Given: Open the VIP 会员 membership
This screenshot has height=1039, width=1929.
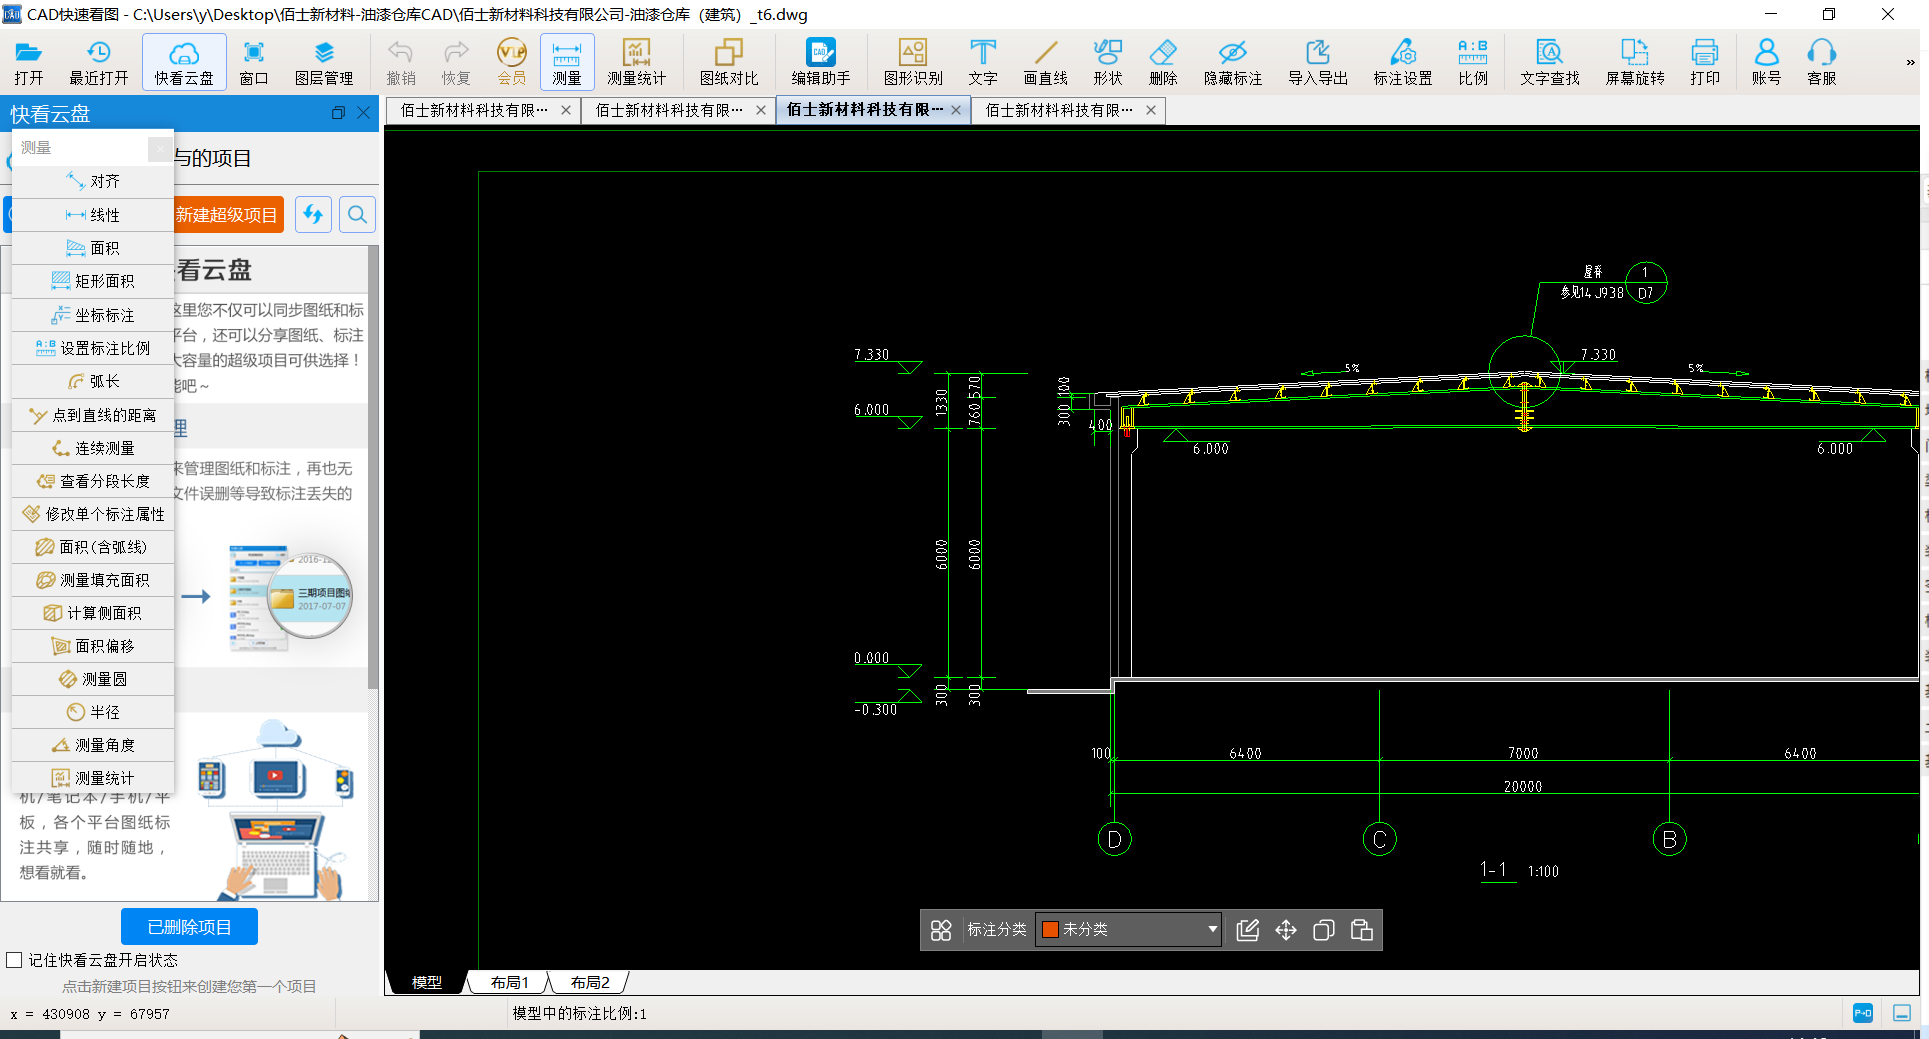Looking at the screenshot, I should tap(511, 62).
